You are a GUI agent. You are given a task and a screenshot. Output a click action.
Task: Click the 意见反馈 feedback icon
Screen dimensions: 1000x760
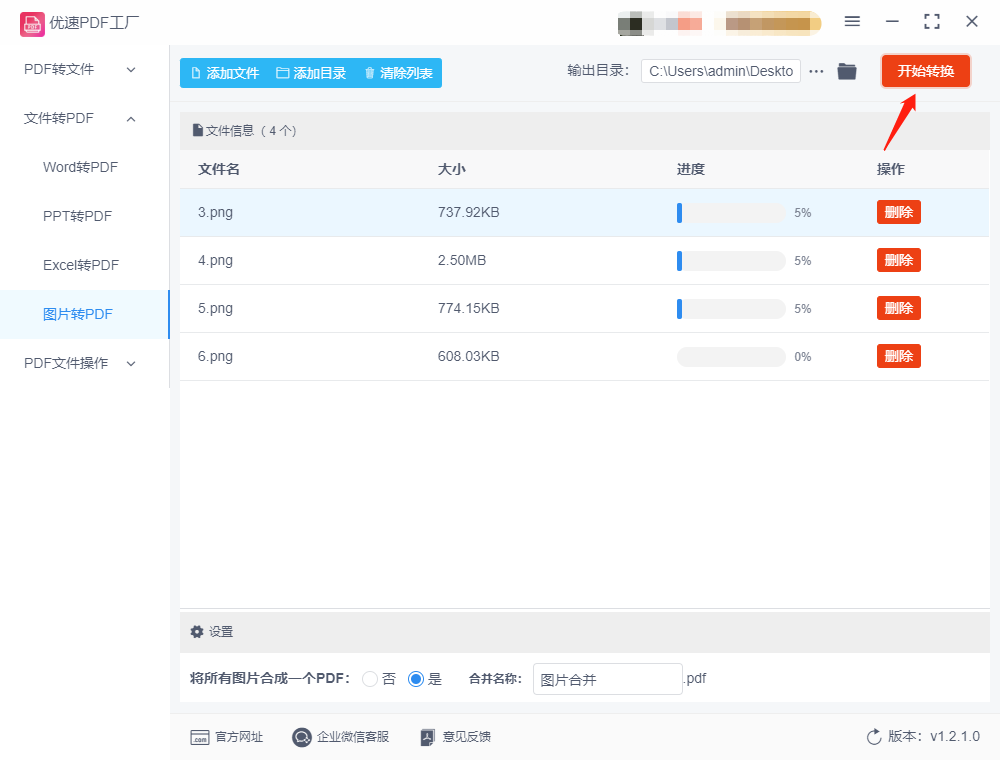pyautogui.click(x=428, y=737)
